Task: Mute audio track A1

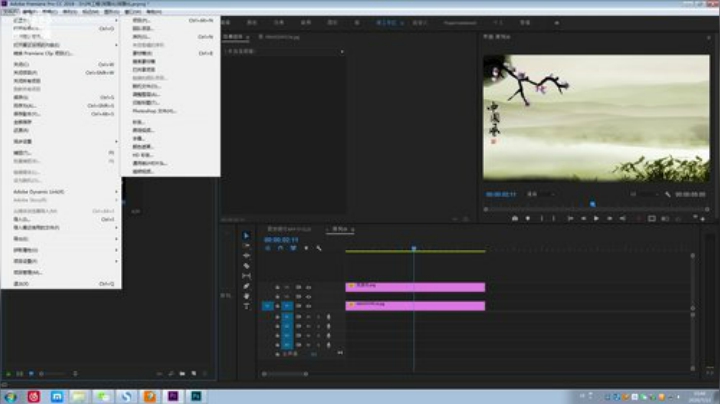Action: pyautogui.click(x=309, y=317)
